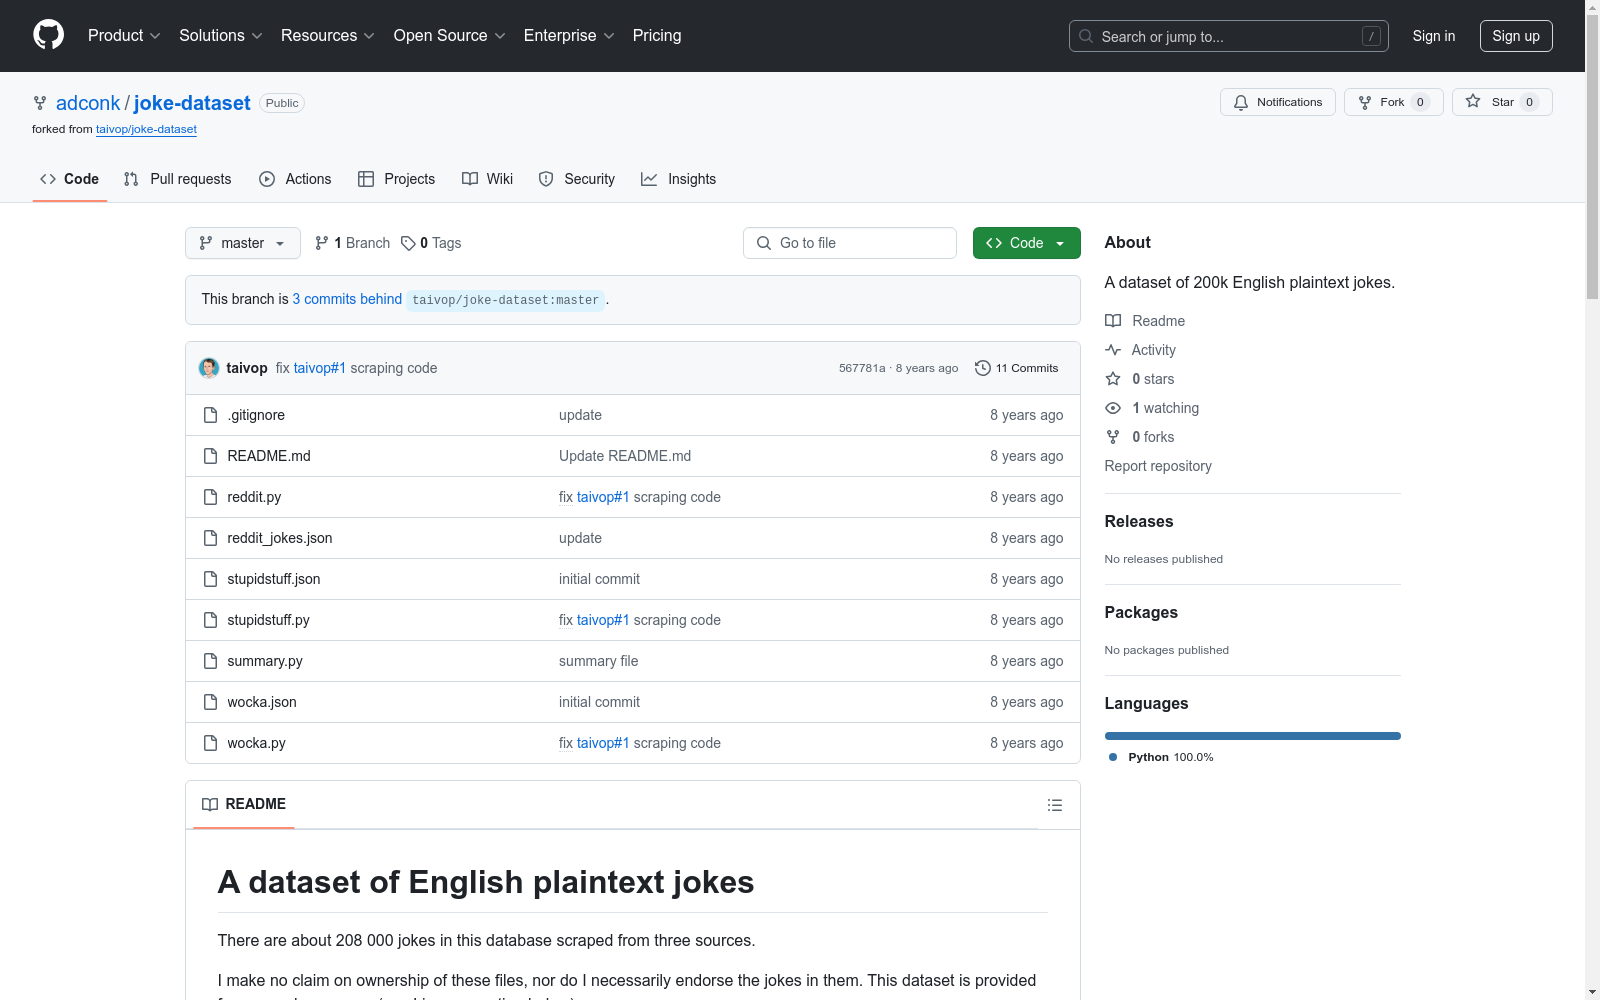Click the Search or jump to field
The width and height of the screenshot is (1600, 1000).
coord(1228,36)
